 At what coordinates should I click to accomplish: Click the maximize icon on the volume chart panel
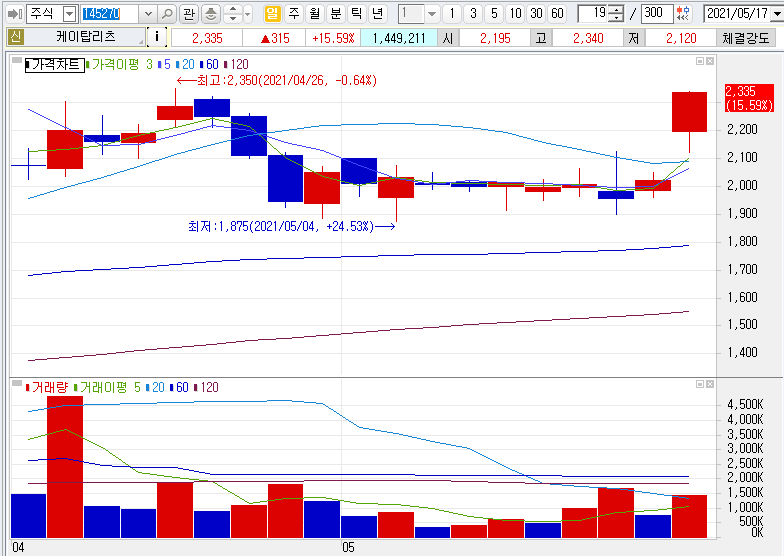coord(700,384)
